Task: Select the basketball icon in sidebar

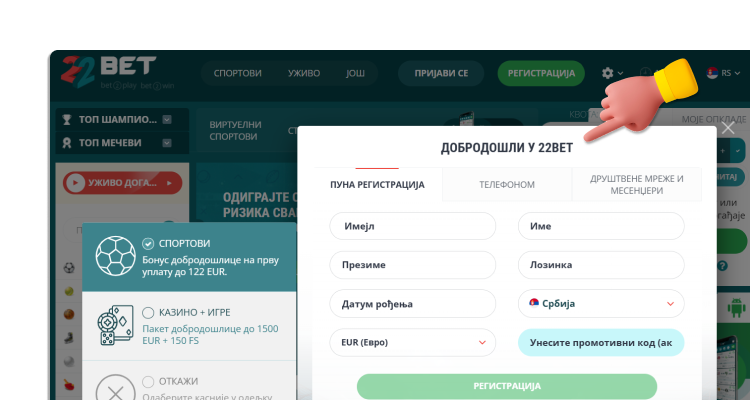Action: (x=69, y=314)
